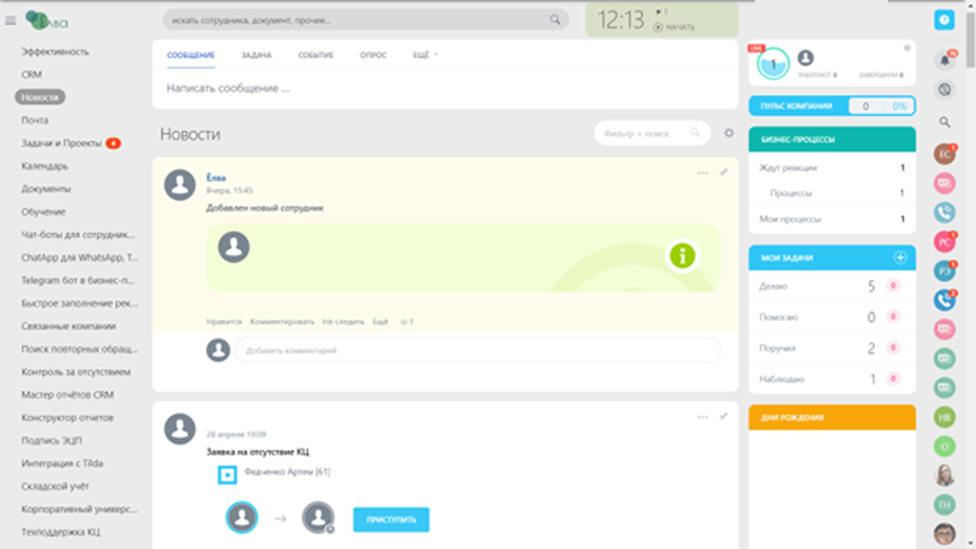Open Ждут реакции row
The width and height of the screenshot is (976, 549).
point(832,168)
